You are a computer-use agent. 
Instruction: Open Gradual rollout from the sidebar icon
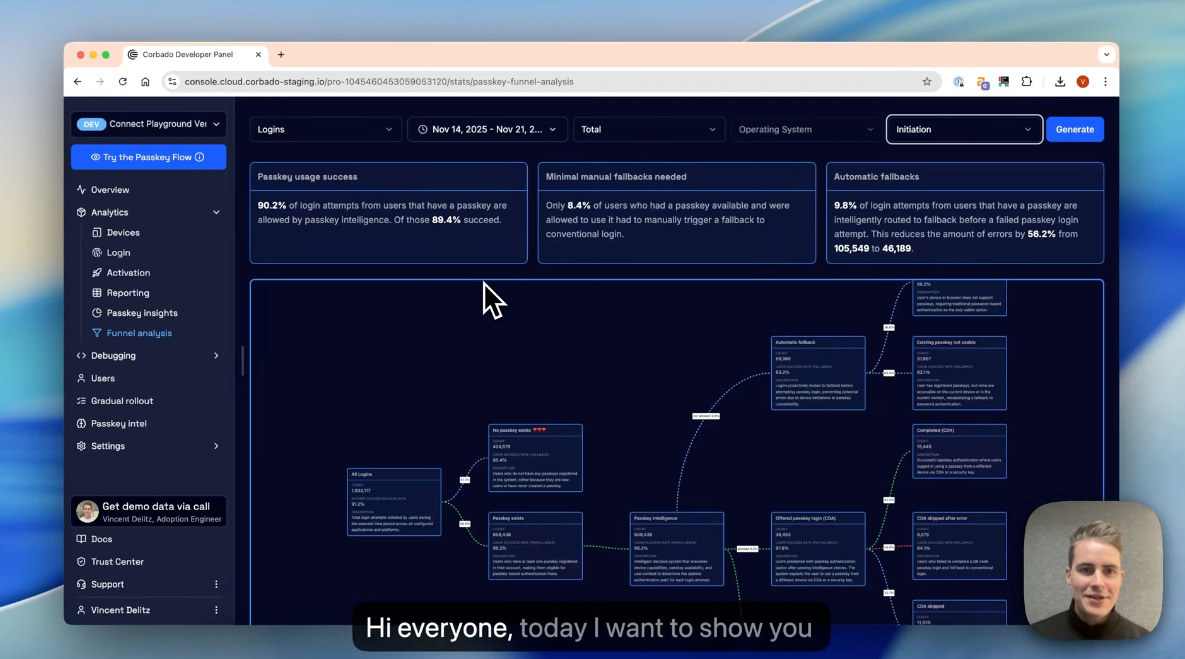coord(80,400)
